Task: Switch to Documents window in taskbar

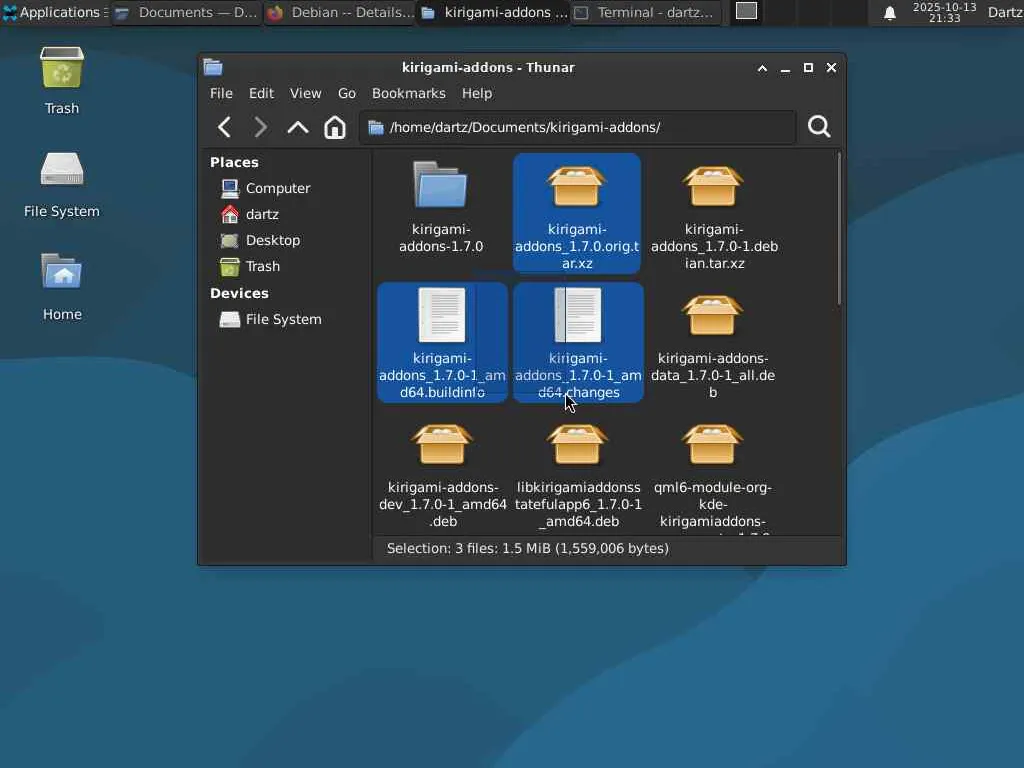Action: click(187, 12)
